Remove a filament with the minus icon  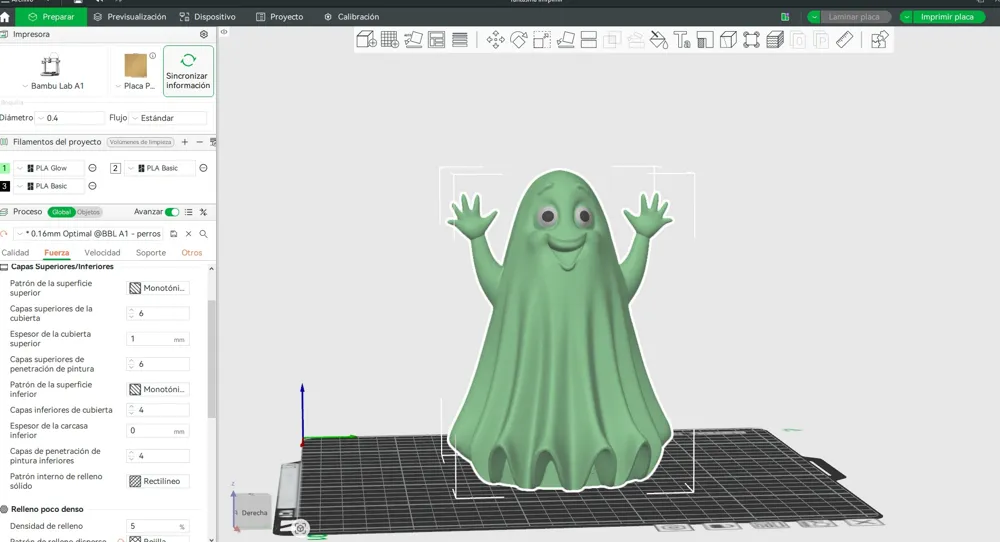[200, 142]
